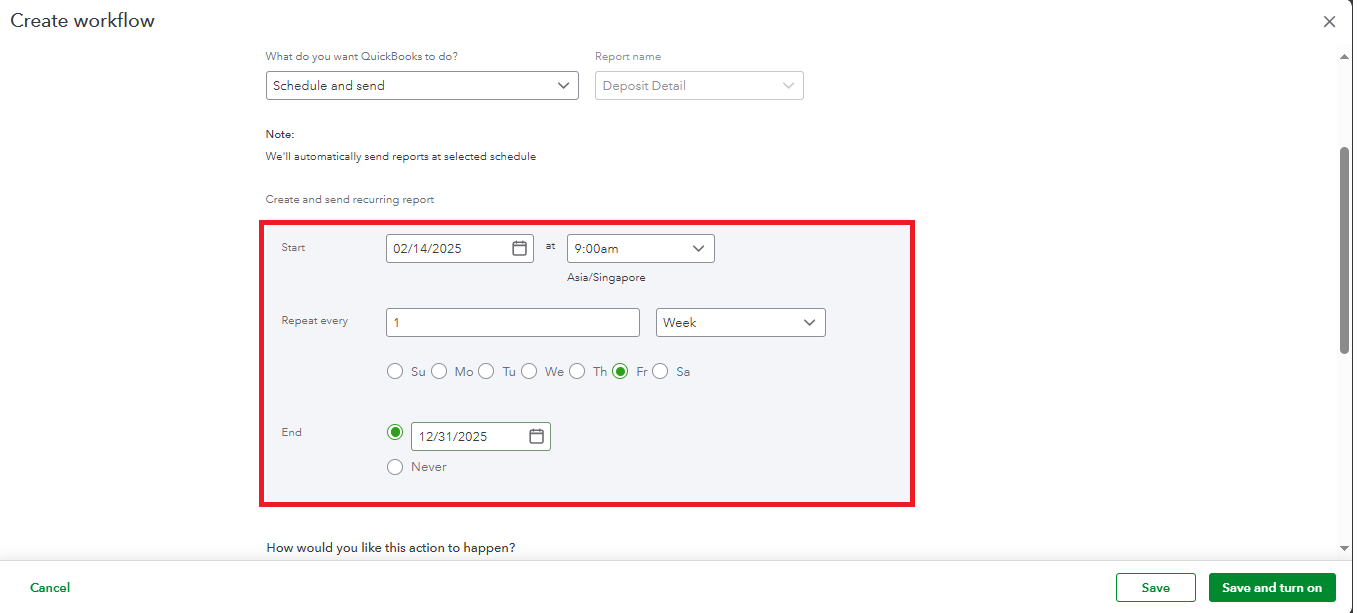The height and width of the screenshot is (613, 1358).
Task: Click the 12/31/2025 end date field
Action: (x=480, y=436)
